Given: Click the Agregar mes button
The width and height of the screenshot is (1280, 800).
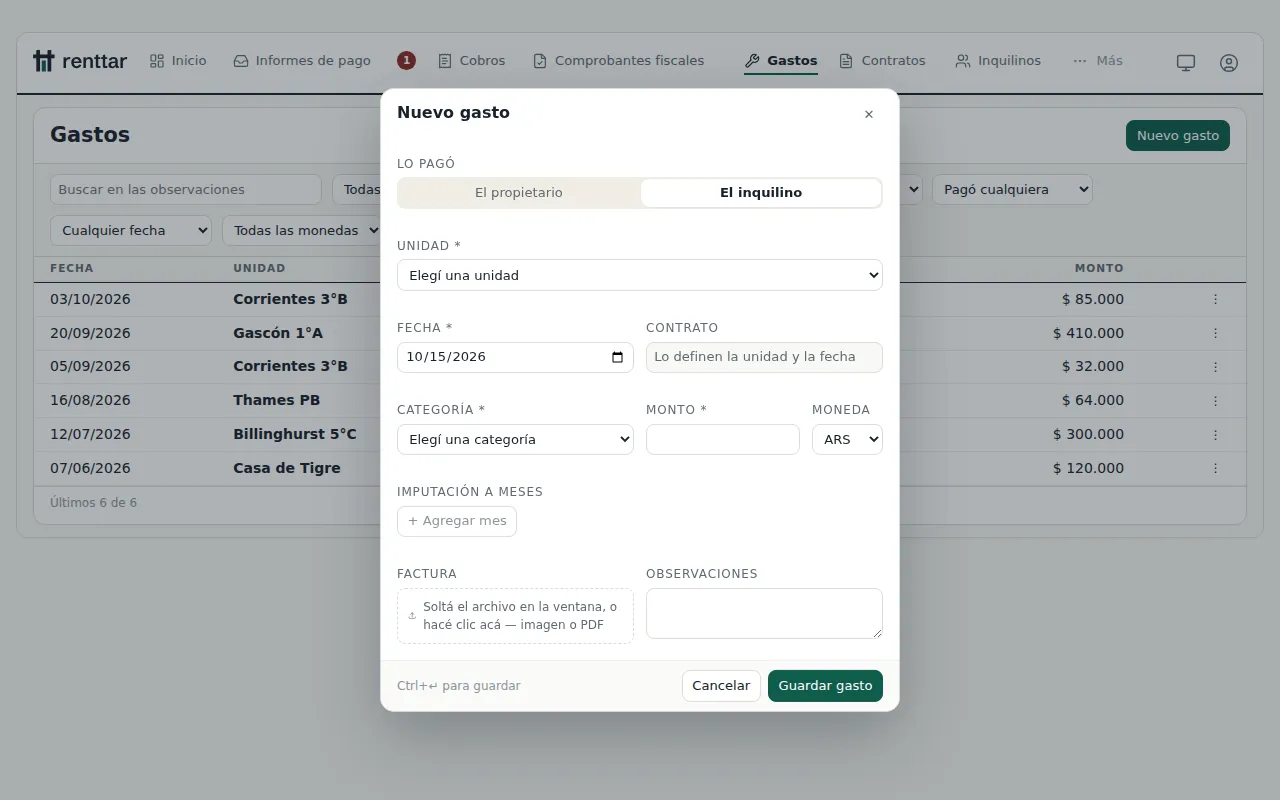Looking at the screenshot, I should click(x=457, y=521).
